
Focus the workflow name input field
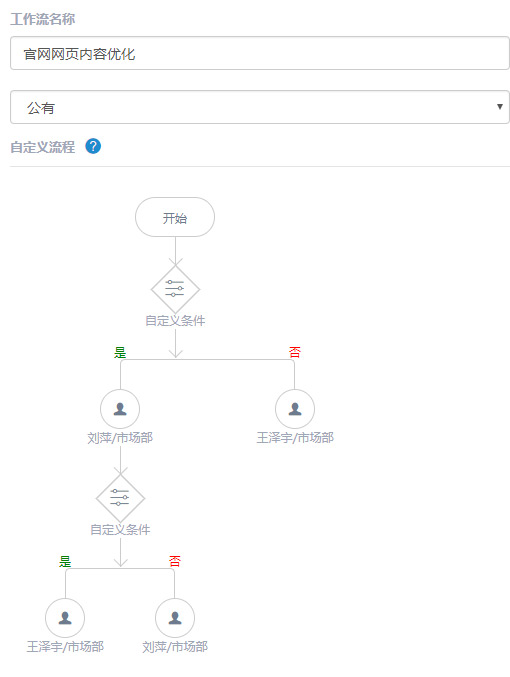pyautogui.click(x=260, y=53)
